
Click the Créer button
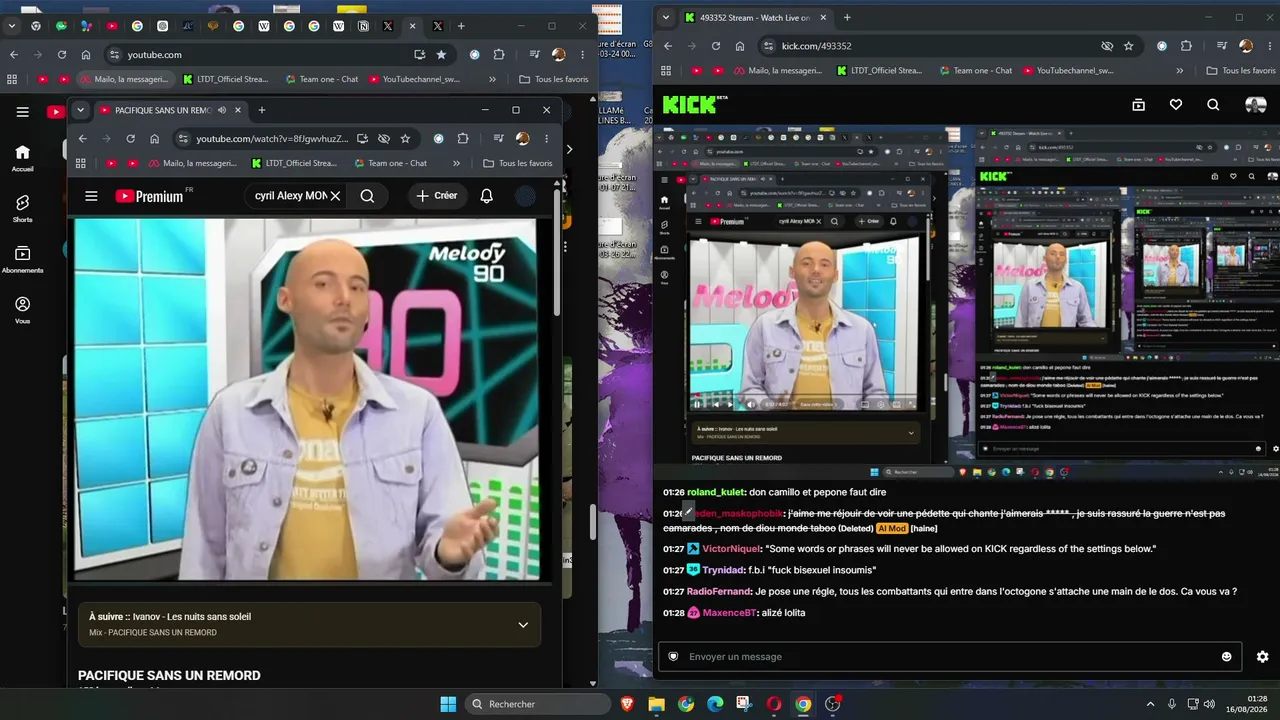[437, 196]
